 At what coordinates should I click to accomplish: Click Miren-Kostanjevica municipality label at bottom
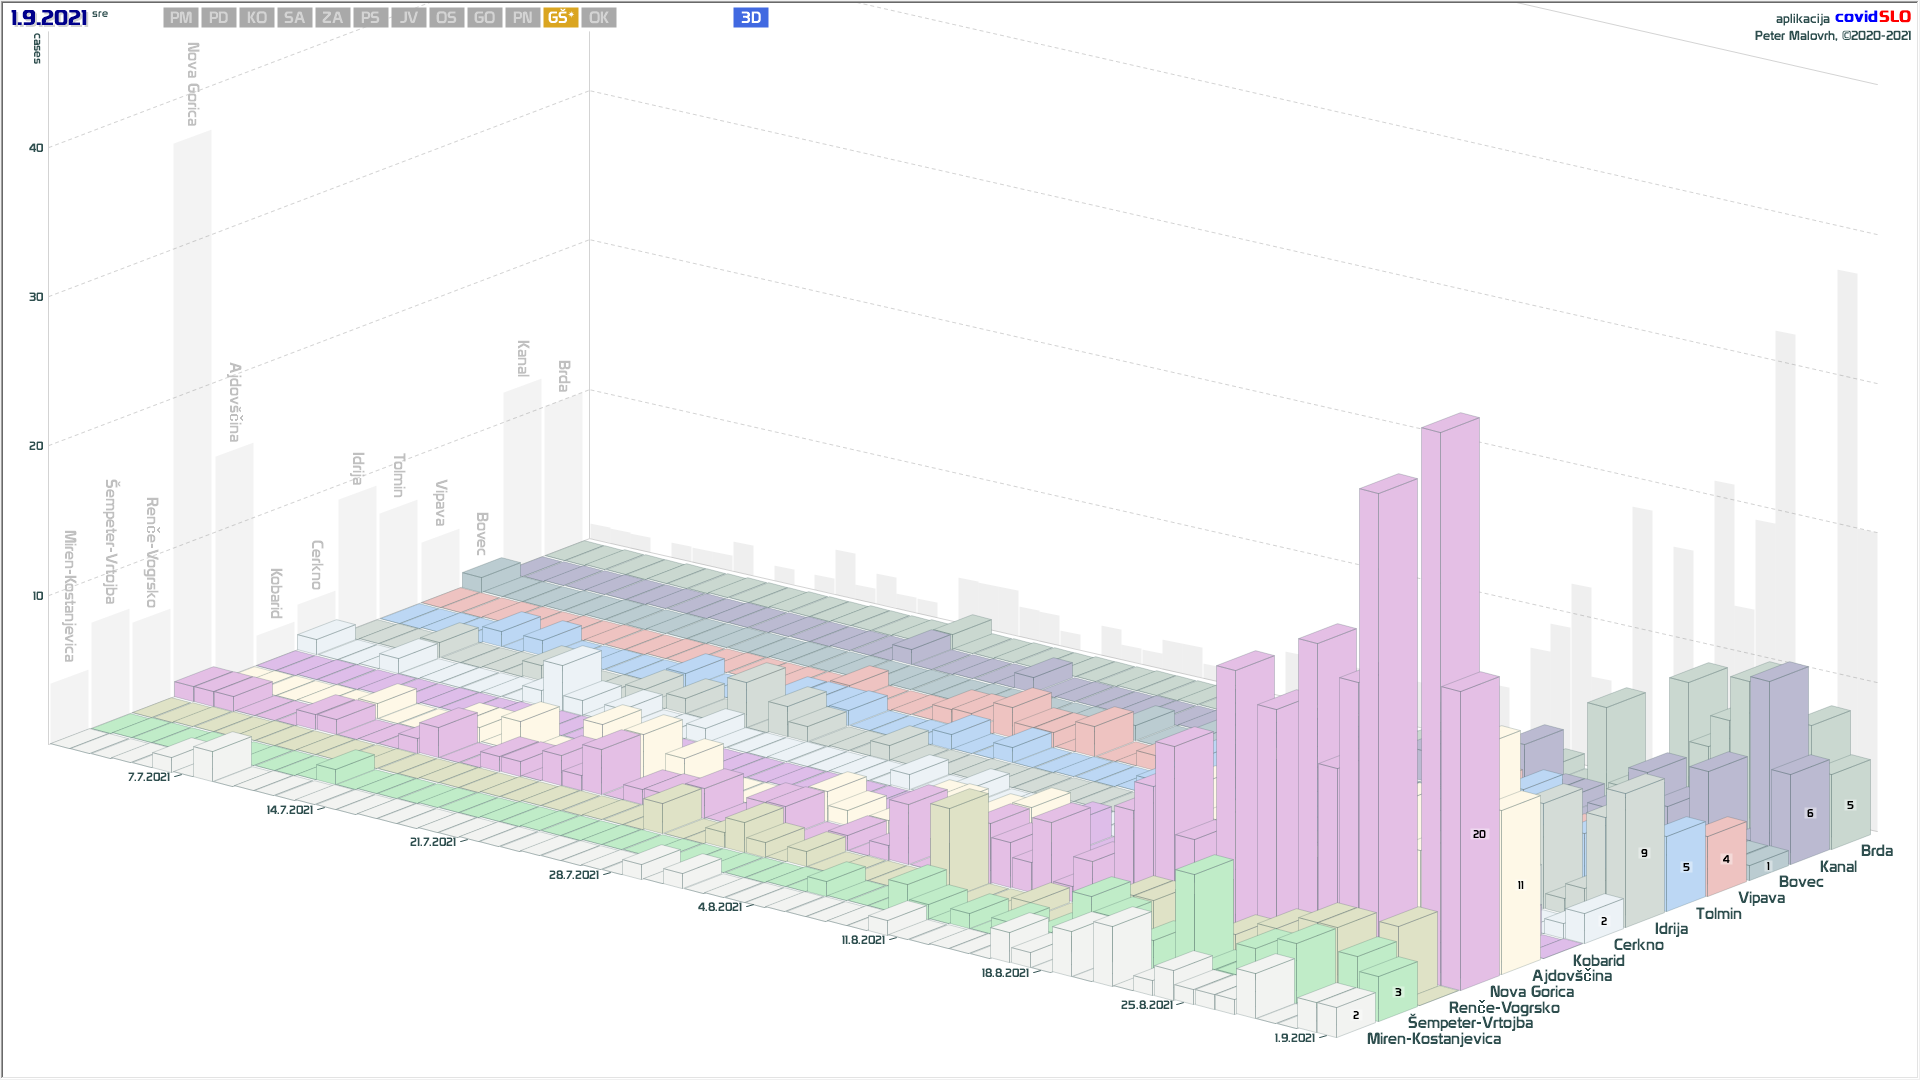(1433, 1039)
